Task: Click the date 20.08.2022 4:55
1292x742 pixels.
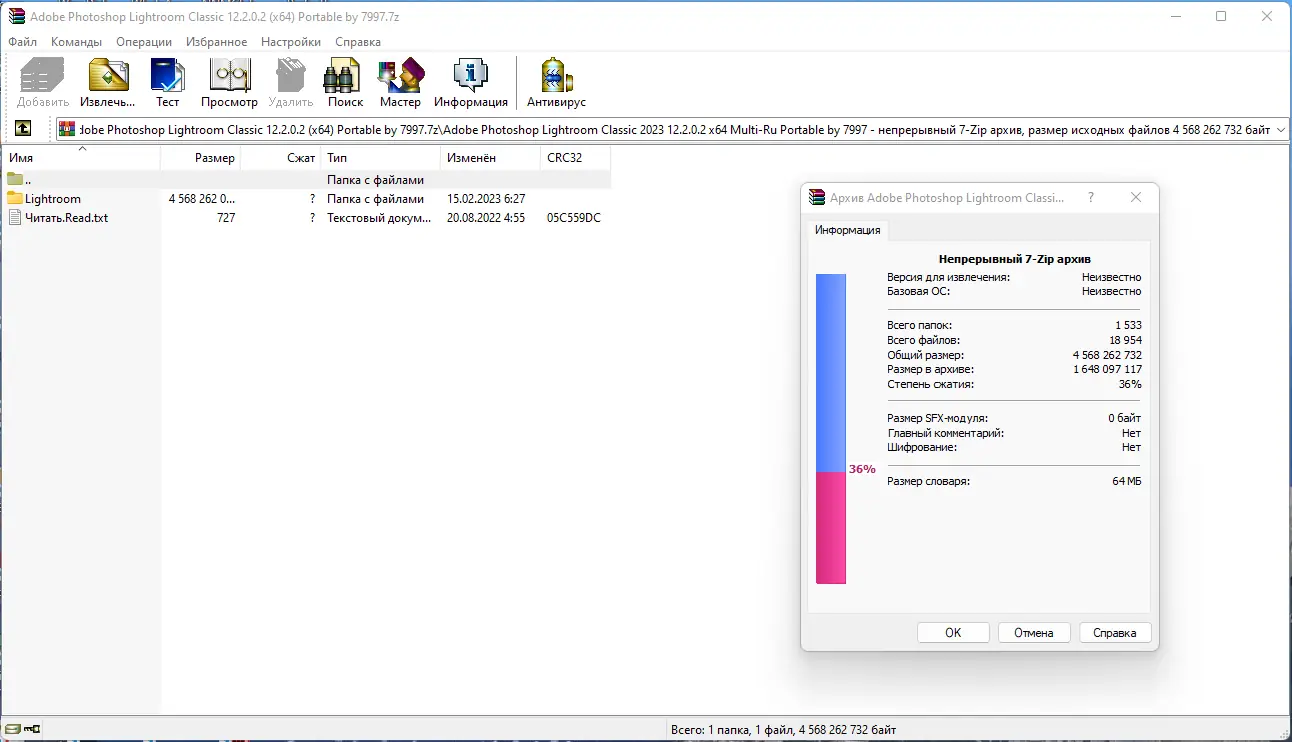Action: (x=486, y=218)
